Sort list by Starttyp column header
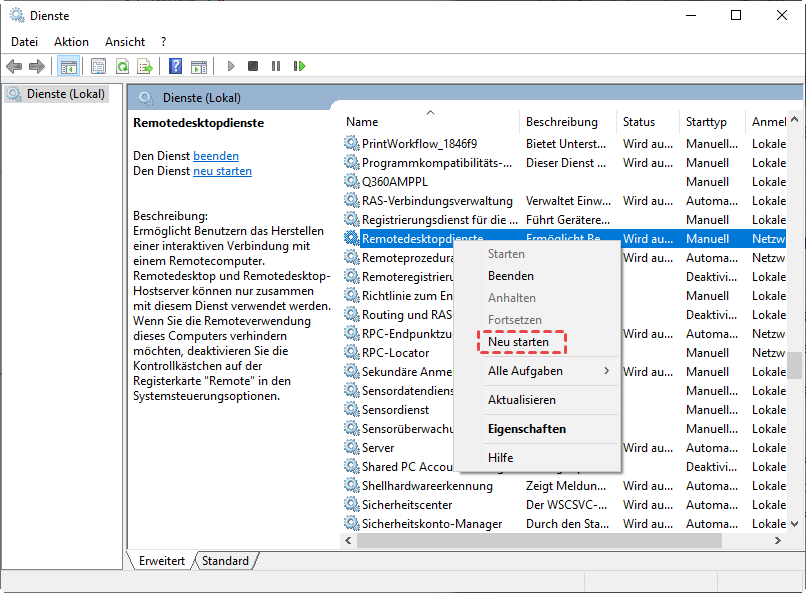The width and height of the screenshot is (806, 593). [706, 122]
